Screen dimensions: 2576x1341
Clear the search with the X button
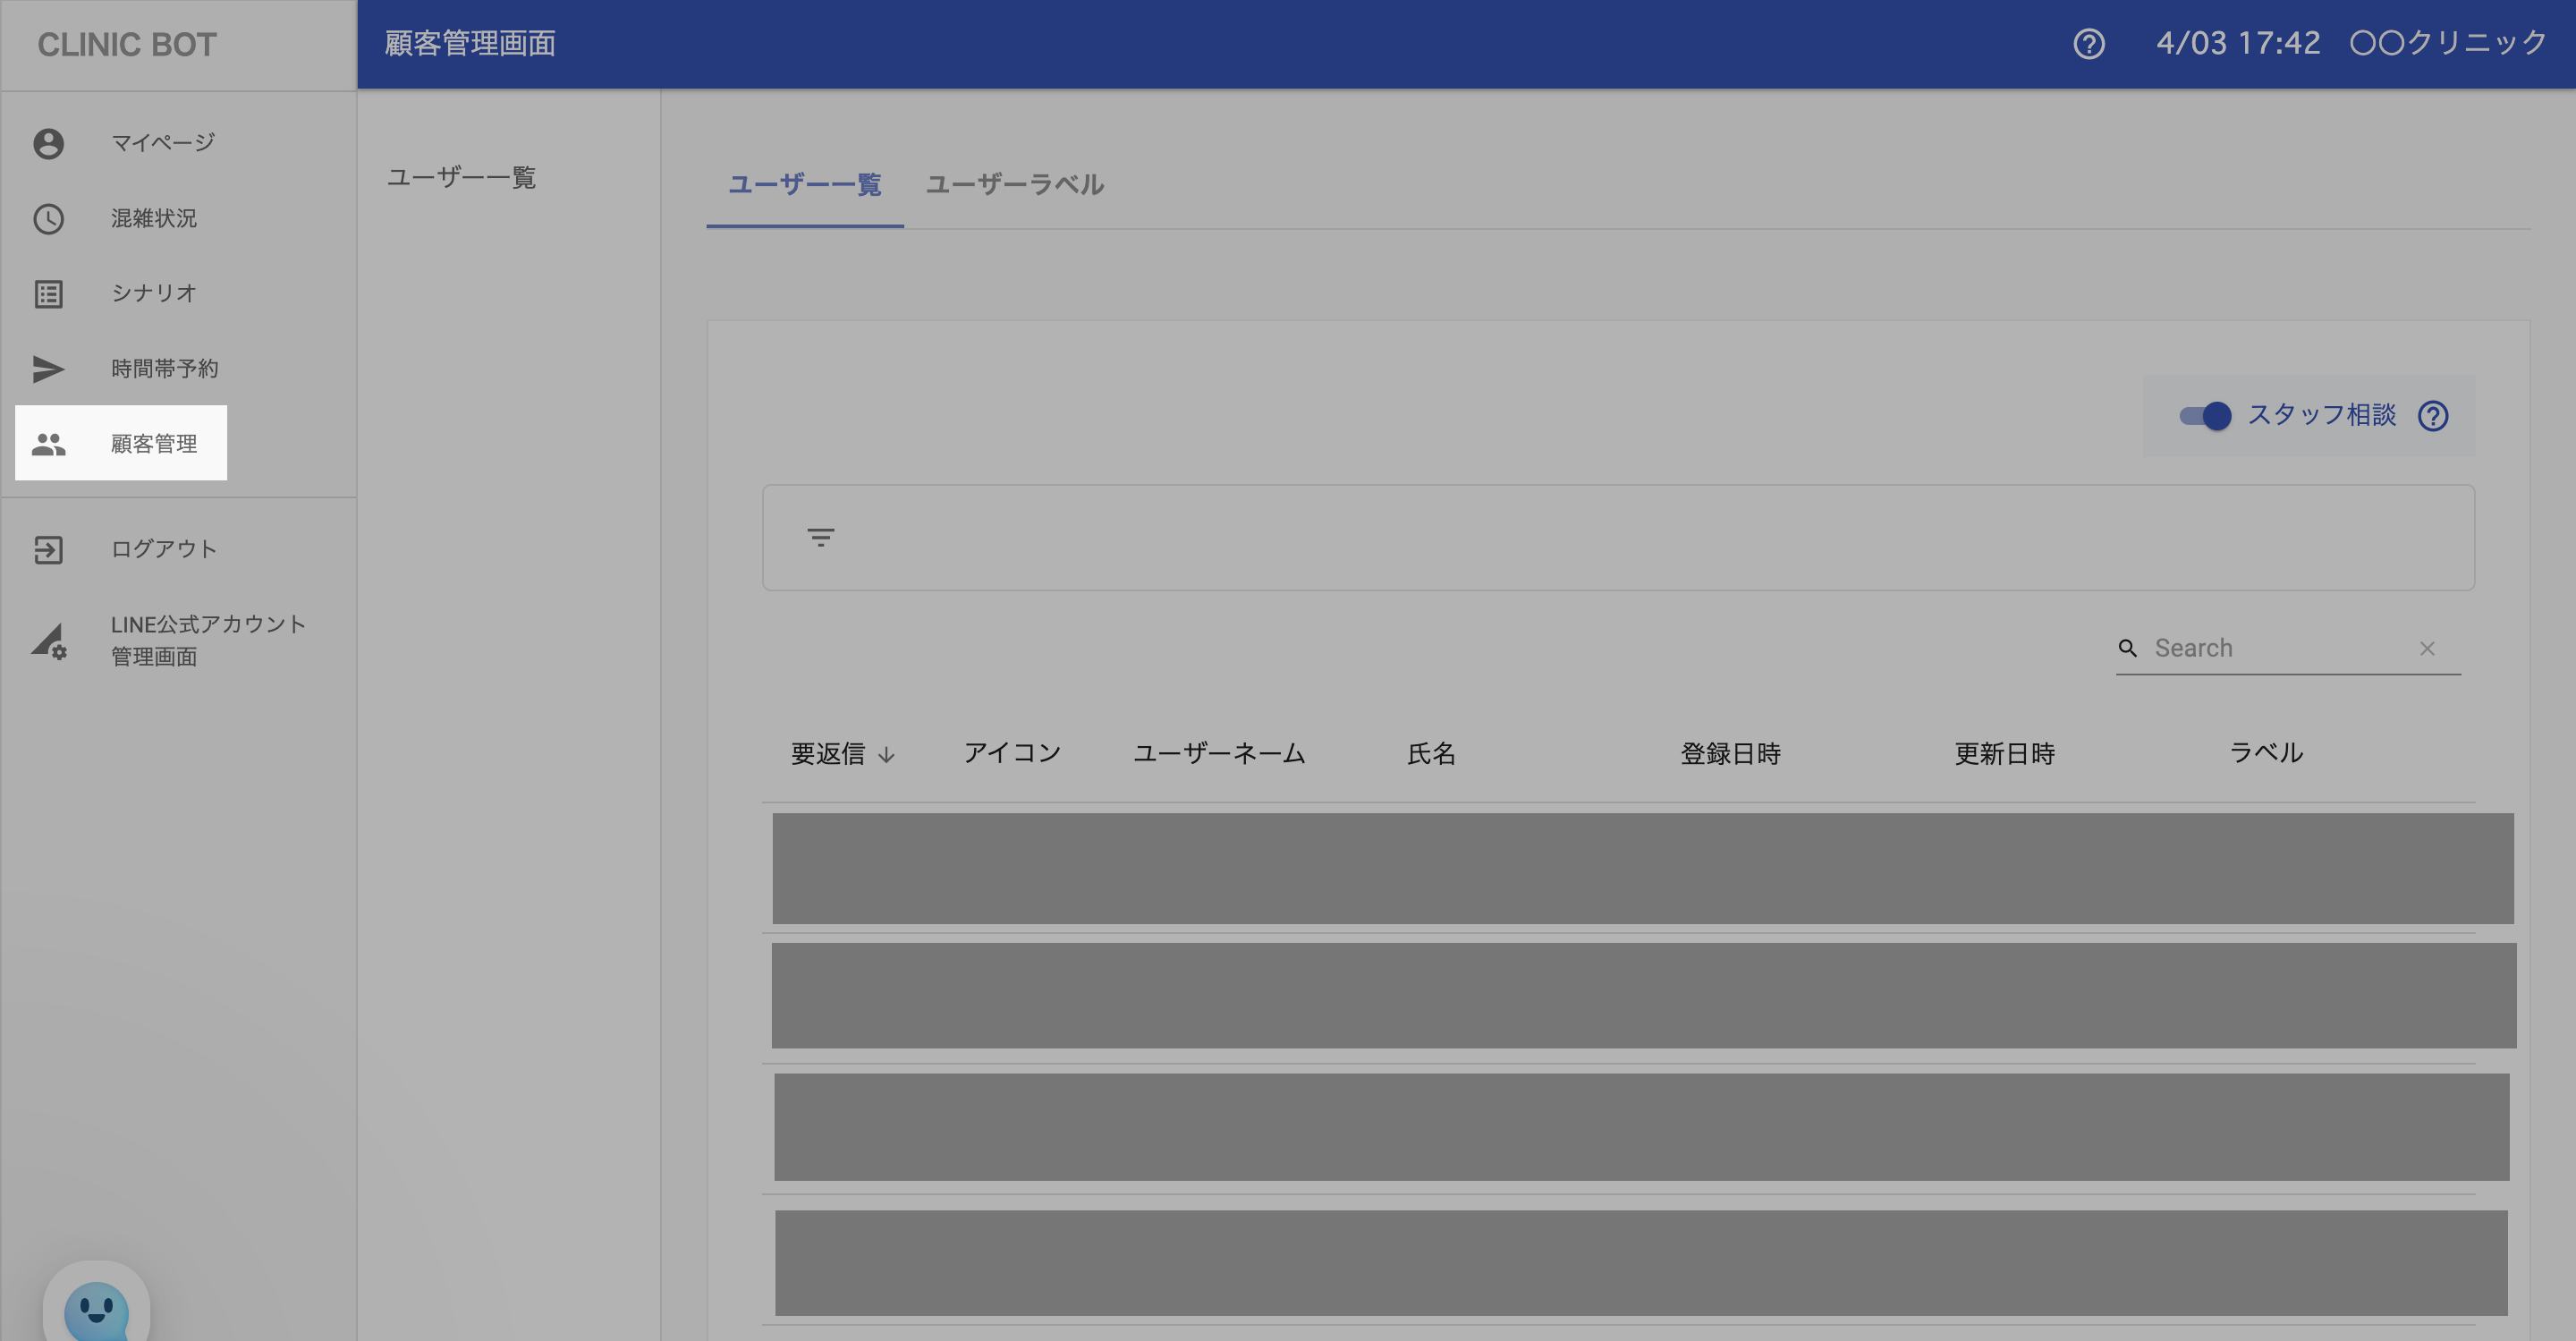point(2426,649)
